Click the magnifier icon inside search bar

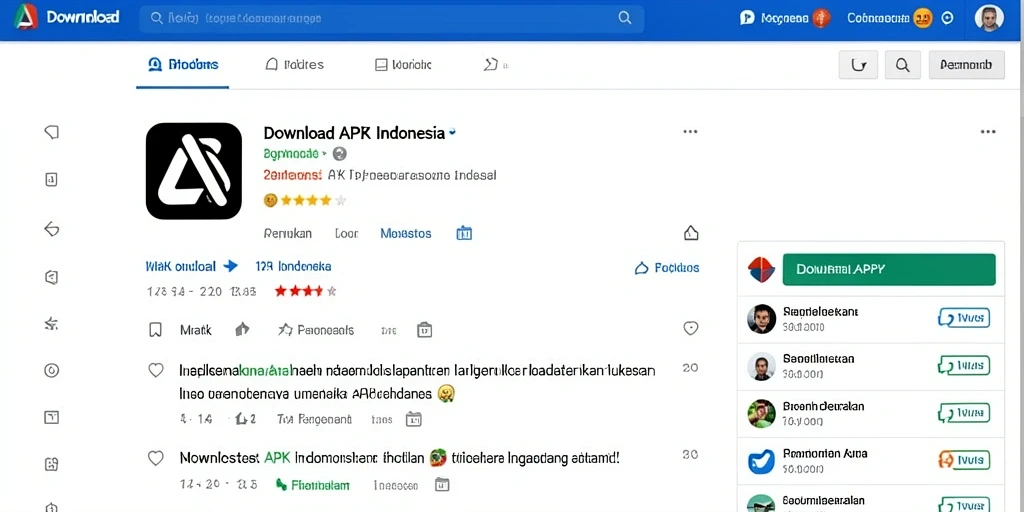(625, 18)
